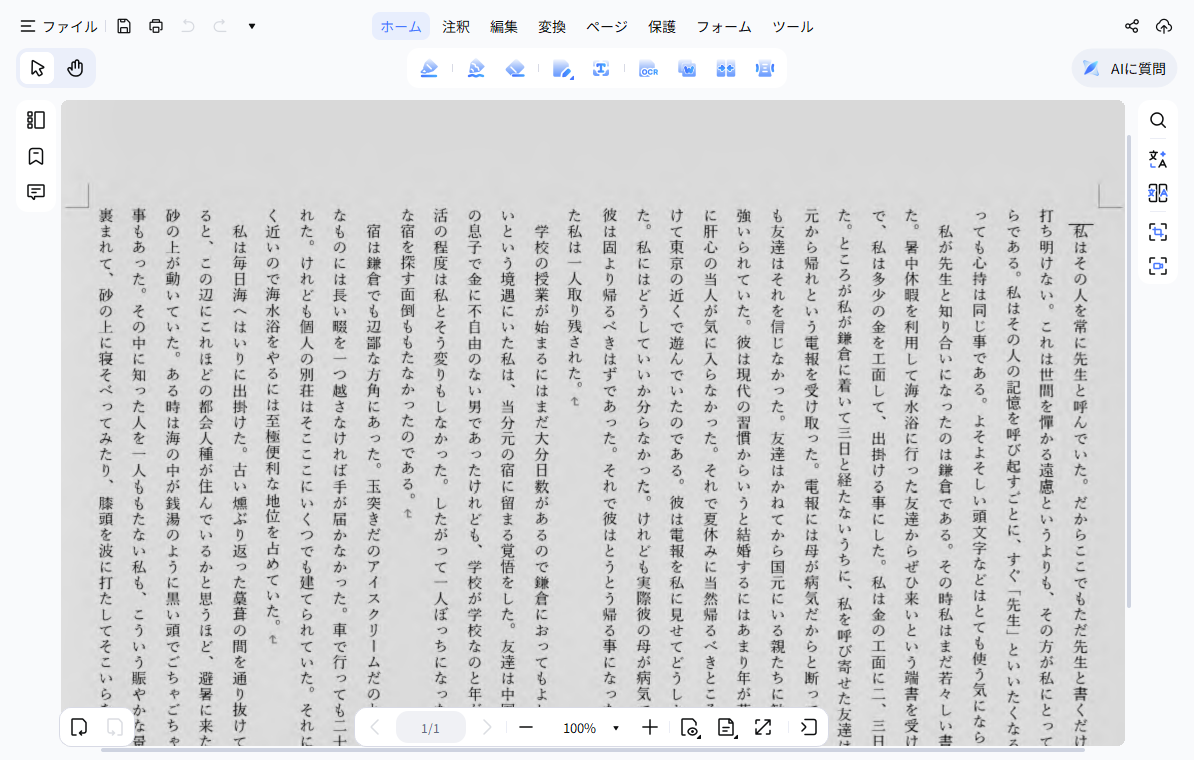Select the highlighter tool

pos(429,69)
